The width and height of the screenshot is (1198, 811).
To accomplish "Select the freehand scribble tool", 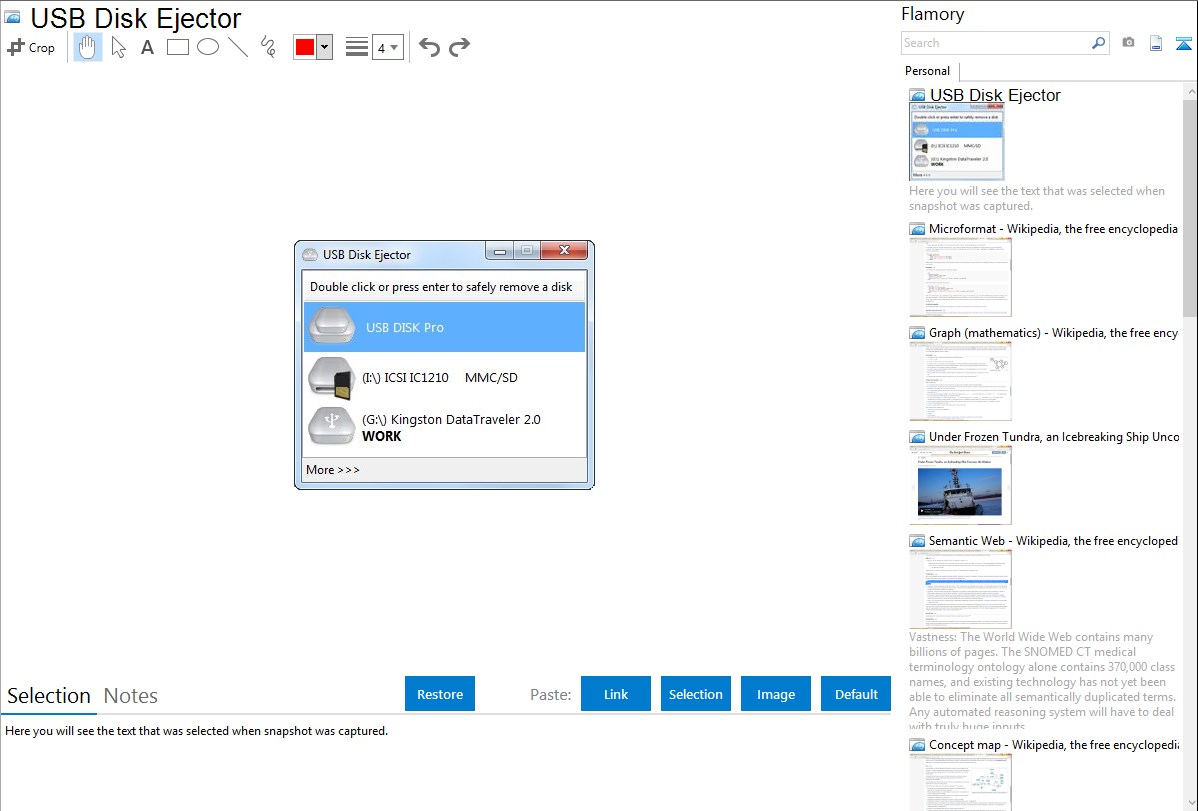I will coord(268,47).
